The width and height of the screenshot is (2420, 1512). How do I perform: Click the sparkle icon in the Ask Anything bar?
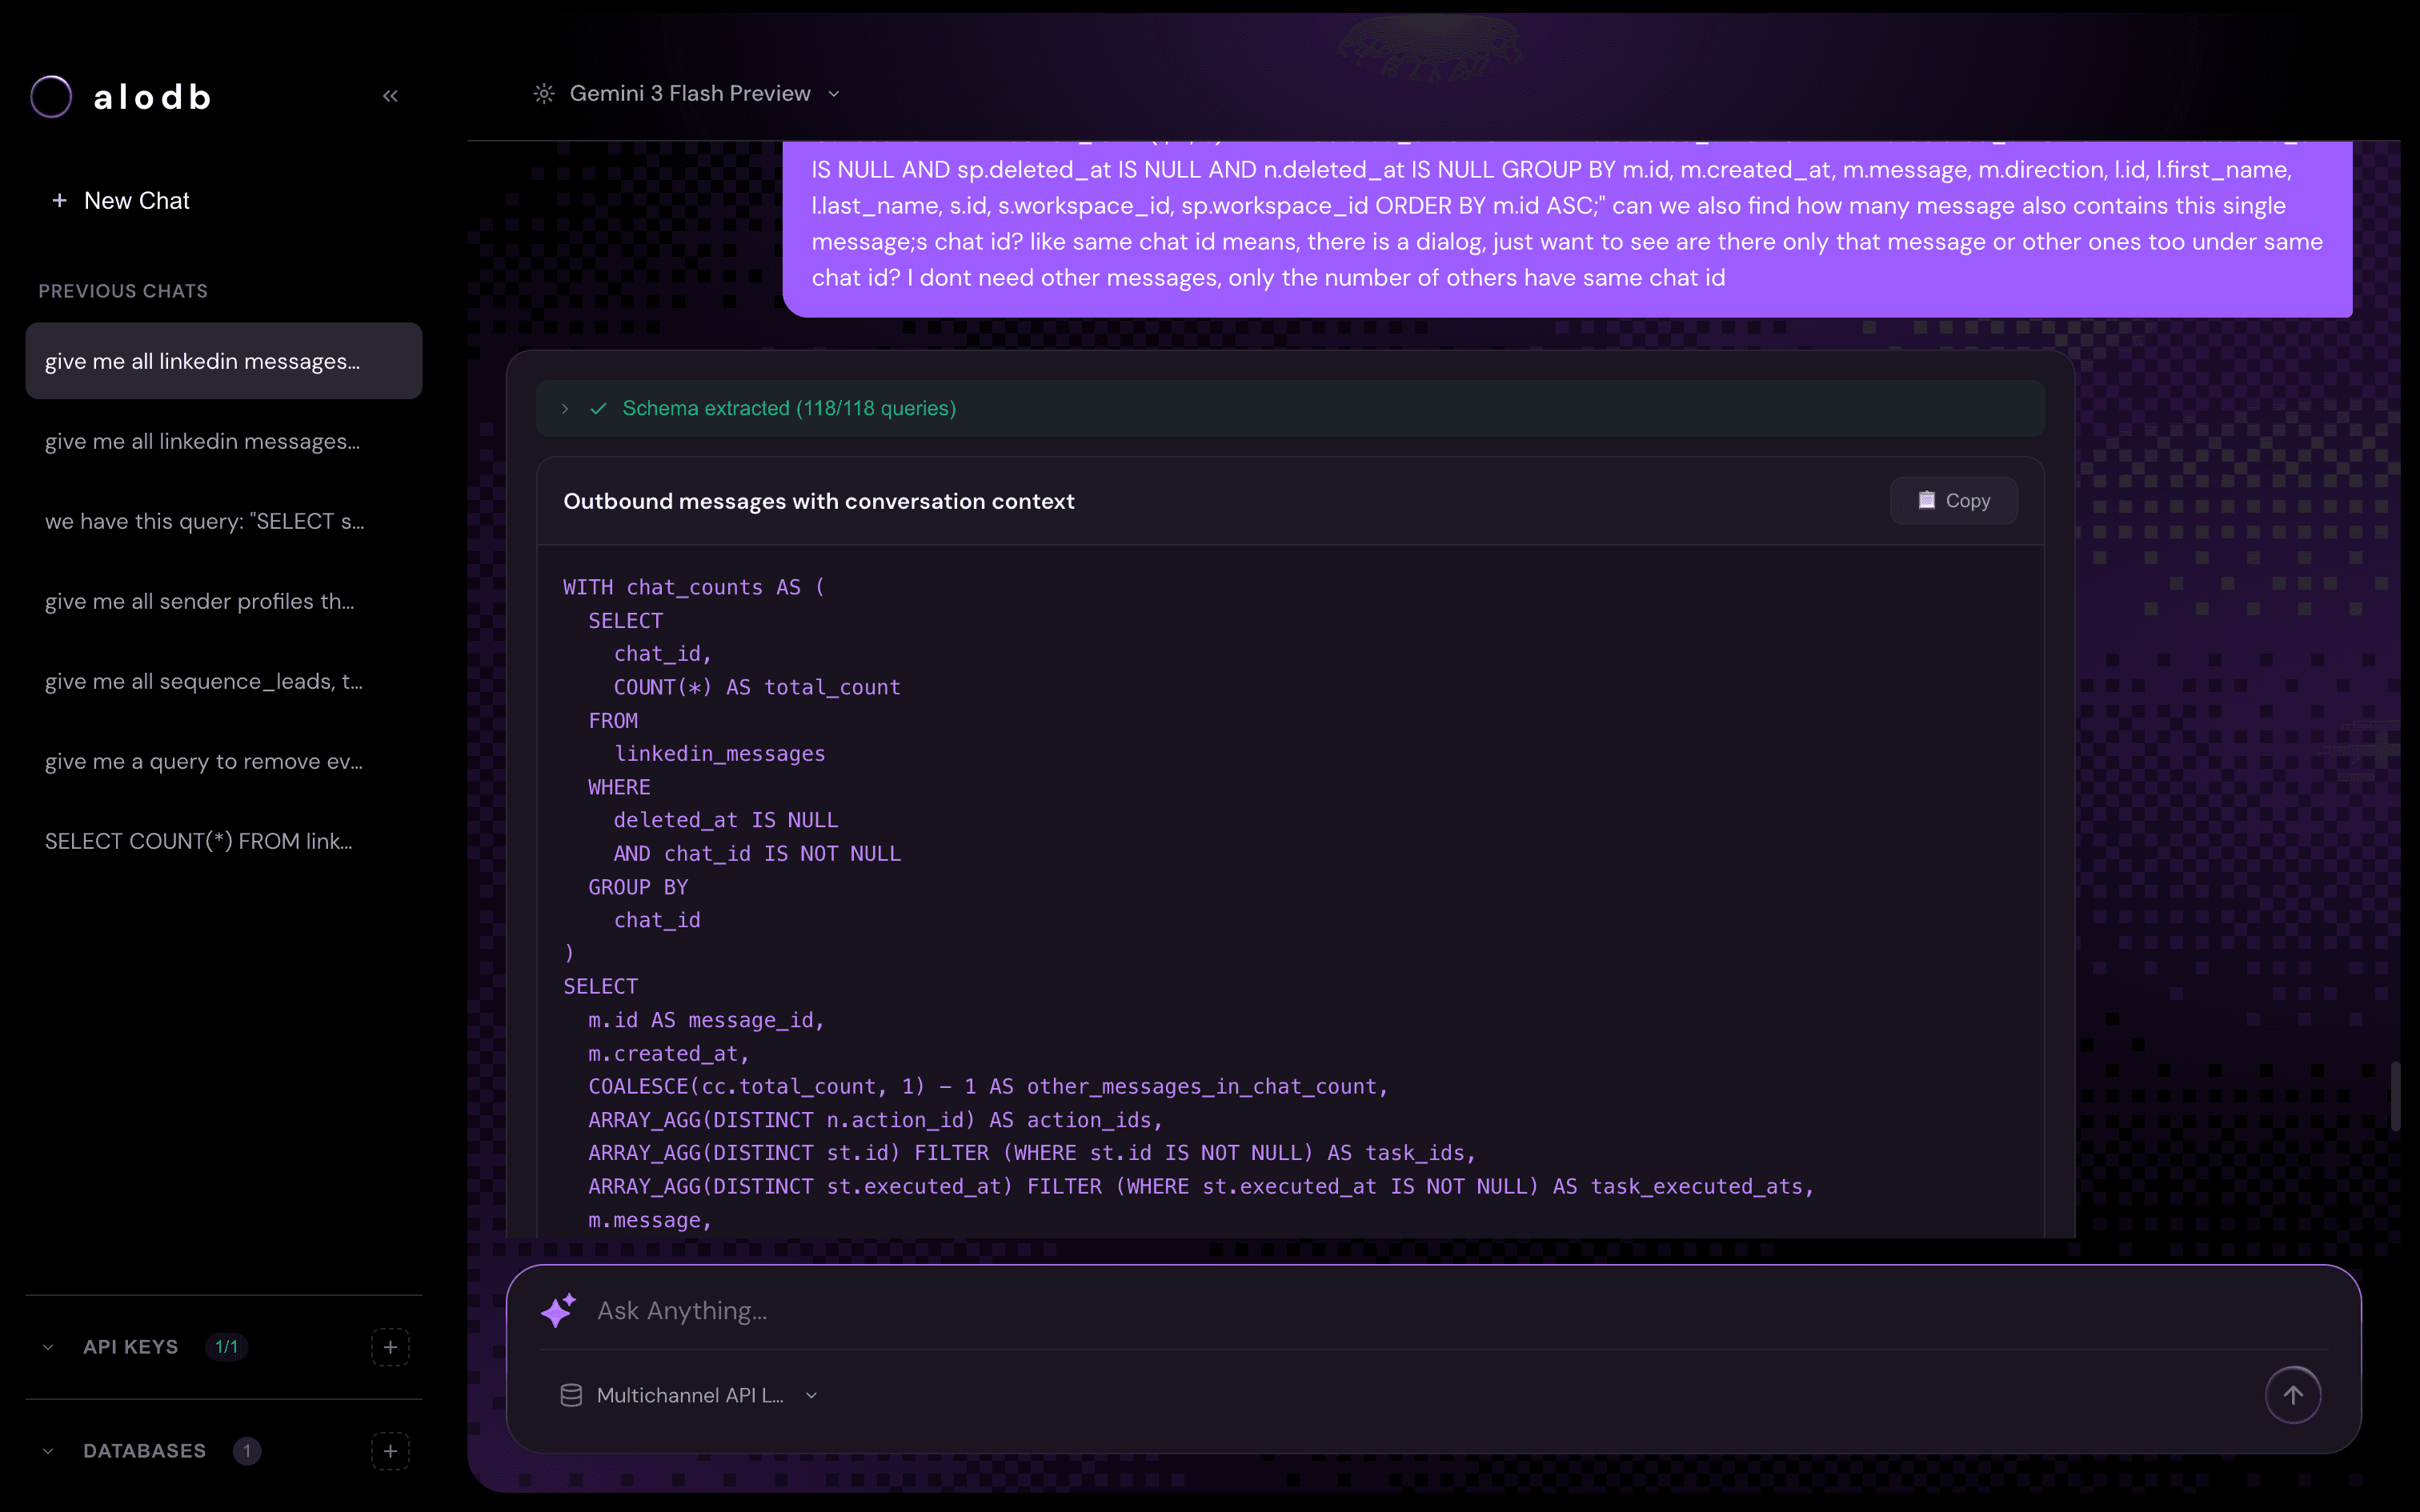[x=558, y=1310]
